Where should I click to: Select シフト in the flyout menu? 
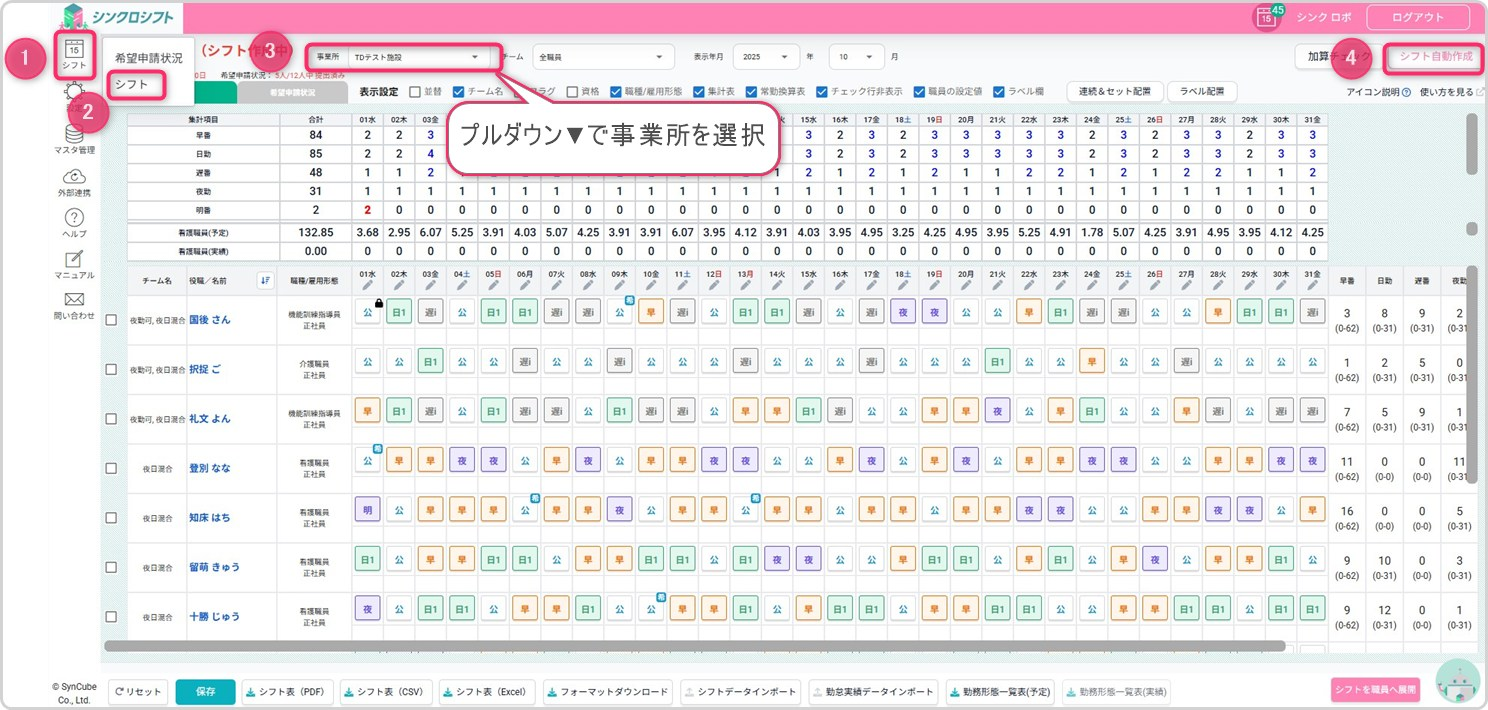pyautogui.click(x=133, y=85)
